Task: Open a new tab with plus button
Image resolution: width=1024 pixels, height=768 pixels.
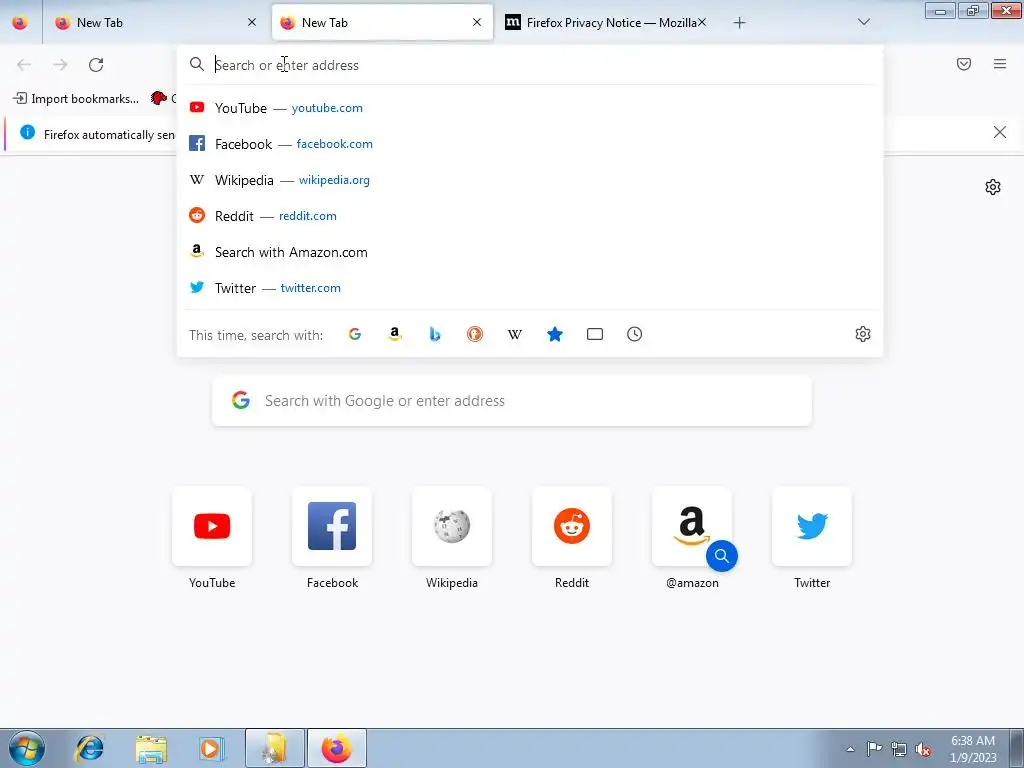Action: pos(739,23)
